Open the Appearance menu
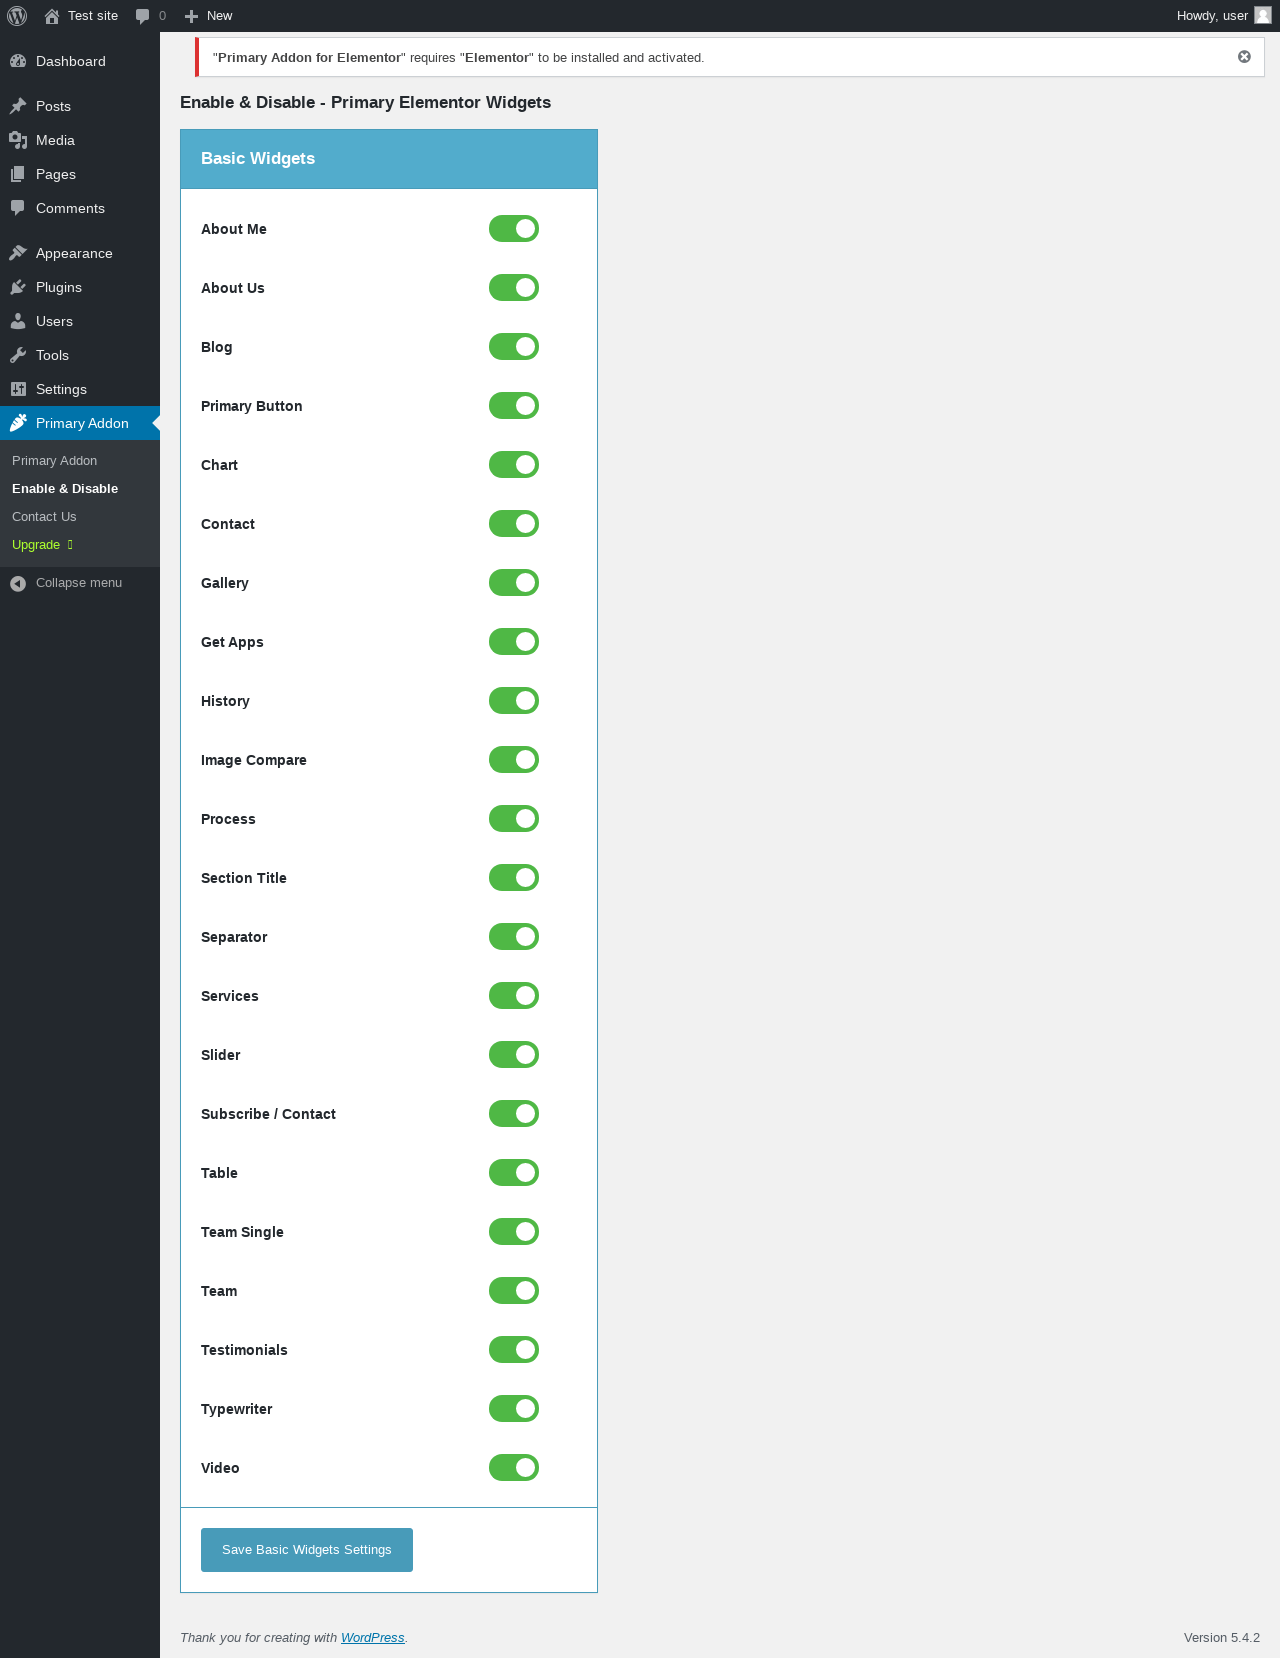Viewport: 1280px width, 1658px height. point(80,253)
